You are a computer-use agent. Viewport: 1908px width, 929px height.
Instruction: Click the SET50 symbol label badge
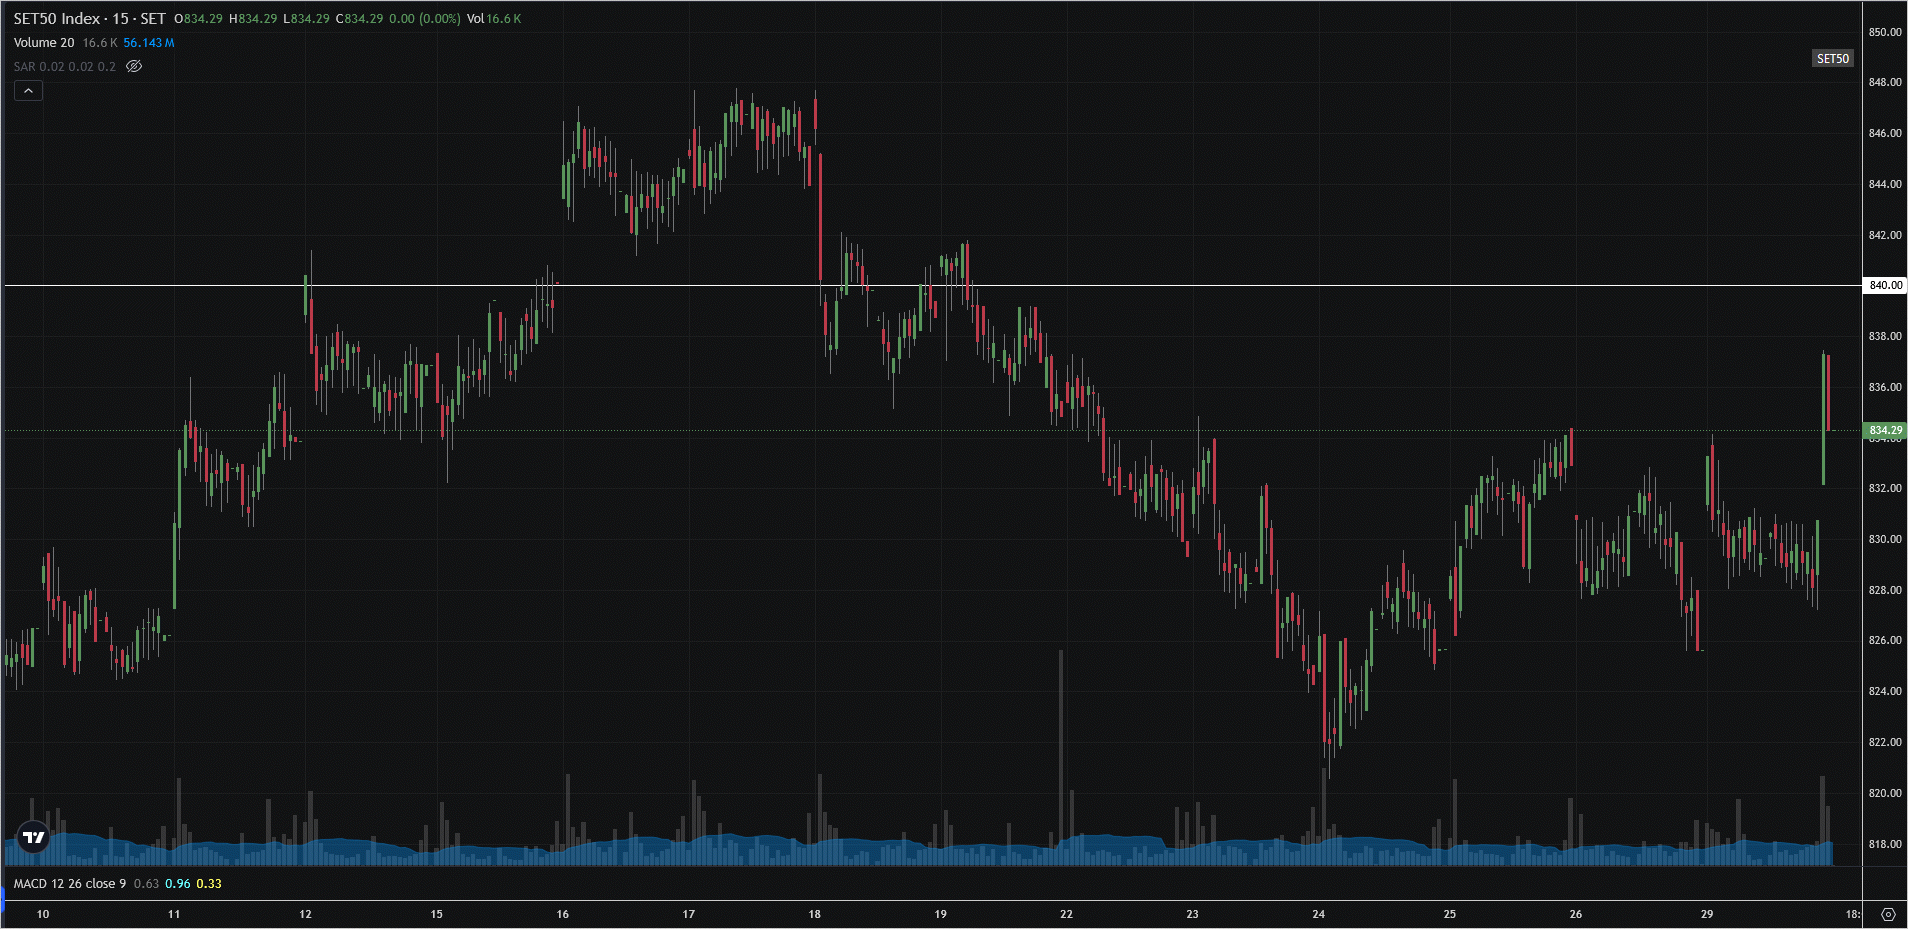point(1832,59)
